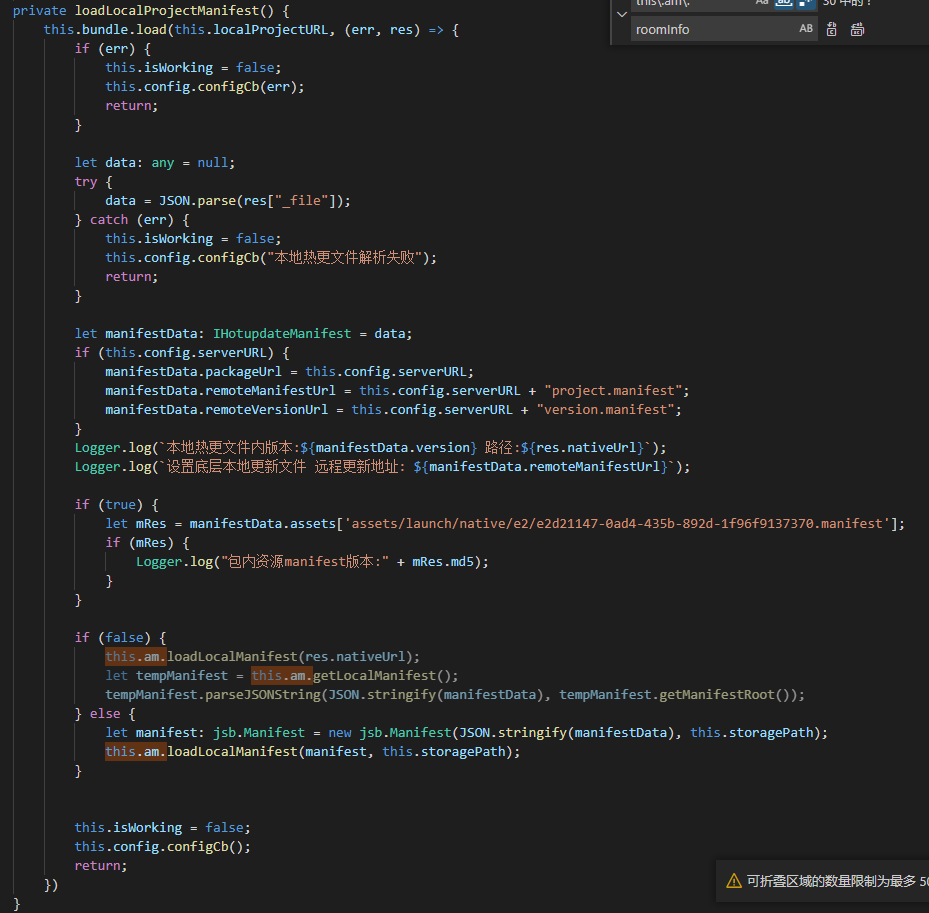This screenshot has height=913, width=929.
Task: Collapse the replace row using the chevron toggle
Action: tap(622, 14)
